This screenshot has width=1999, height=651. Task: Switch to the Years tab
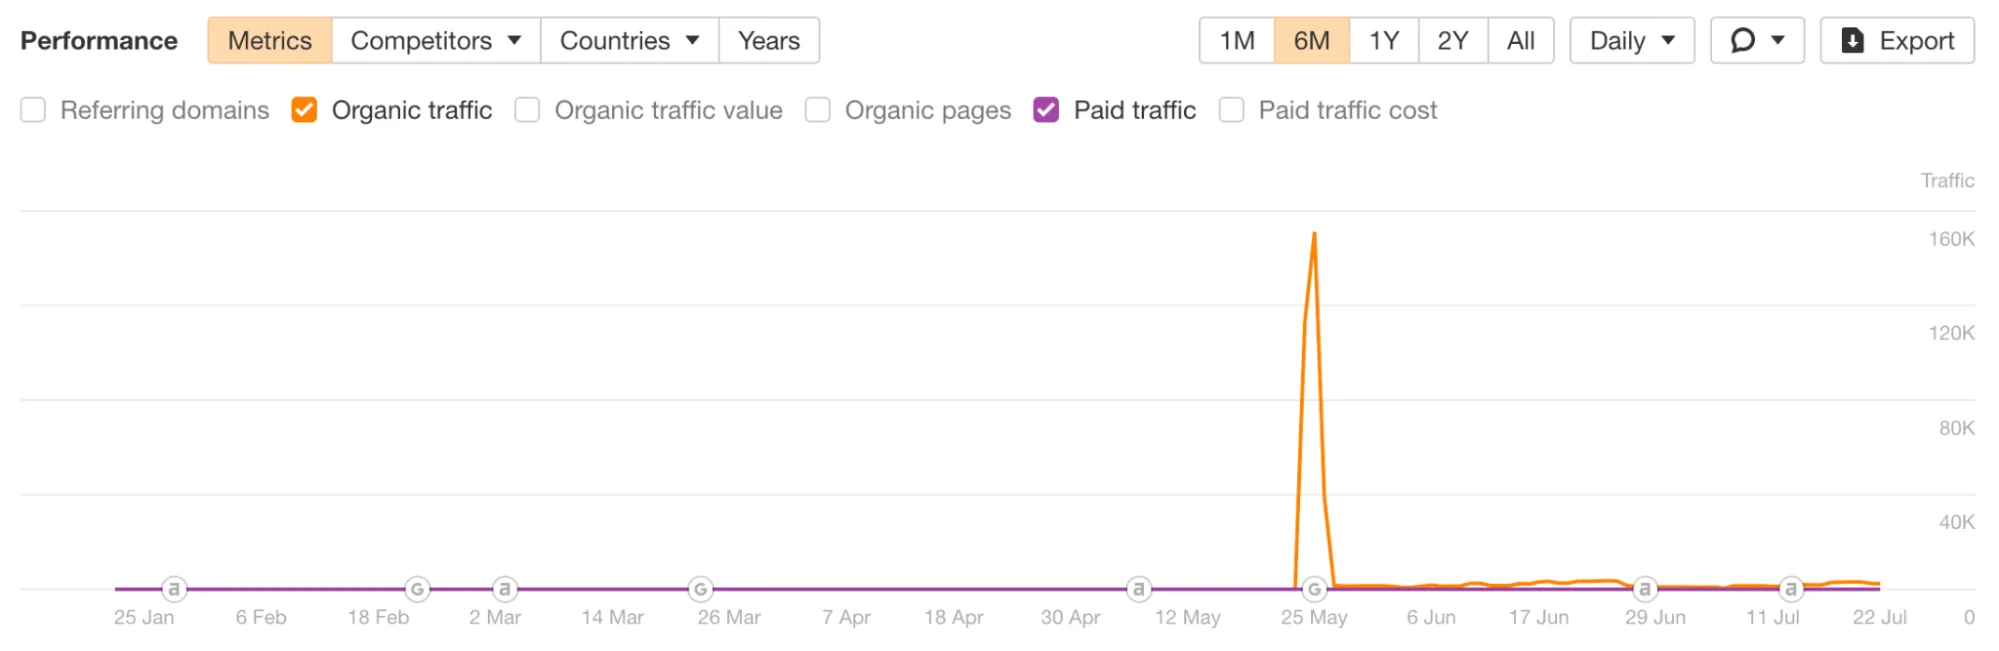768,40
